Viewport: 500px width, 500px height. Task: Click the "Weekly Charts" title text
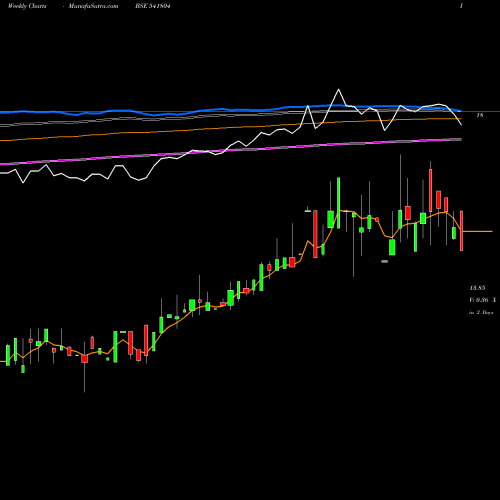27,6
